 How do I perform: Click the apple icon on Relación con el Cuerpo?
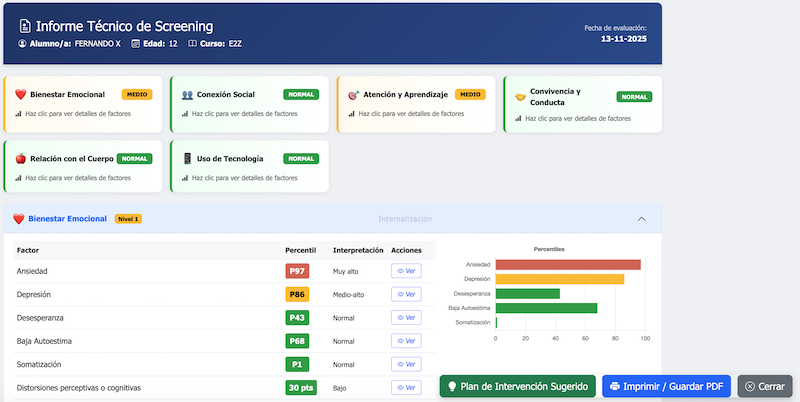20,158
